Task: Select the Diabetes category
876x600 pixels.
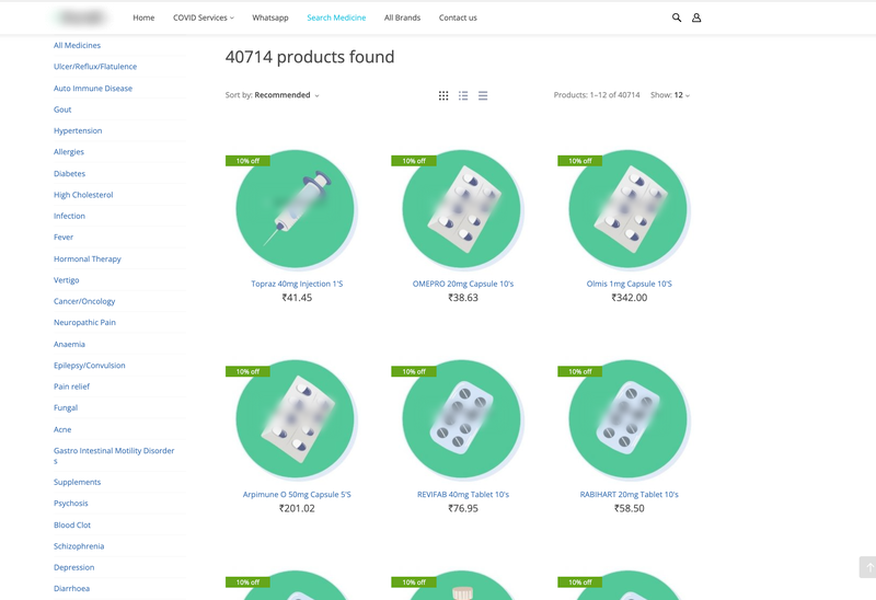Action: tap(69, 174)
